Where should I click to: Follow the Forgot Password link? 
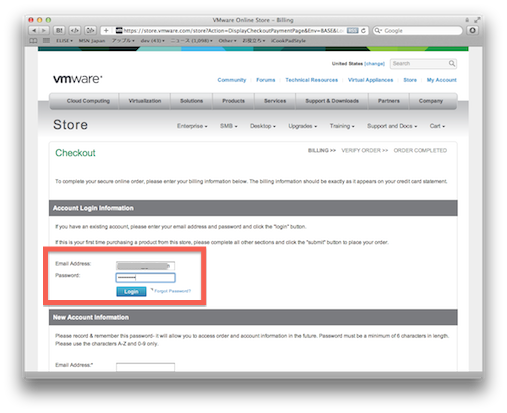click(x=172, y=291)
